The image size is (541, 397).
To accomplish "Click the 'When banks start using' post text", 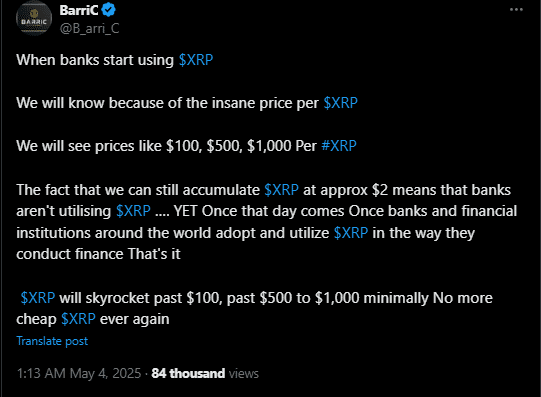I will 95,60.
